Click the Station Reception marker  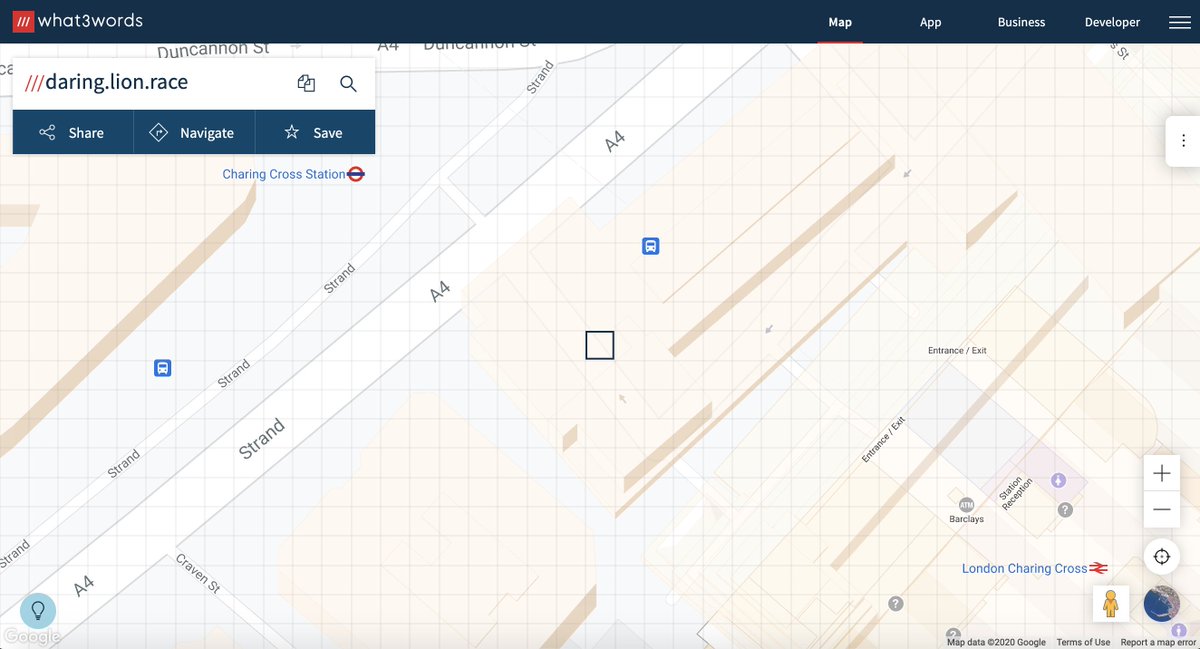click(x=1058, y=481)
